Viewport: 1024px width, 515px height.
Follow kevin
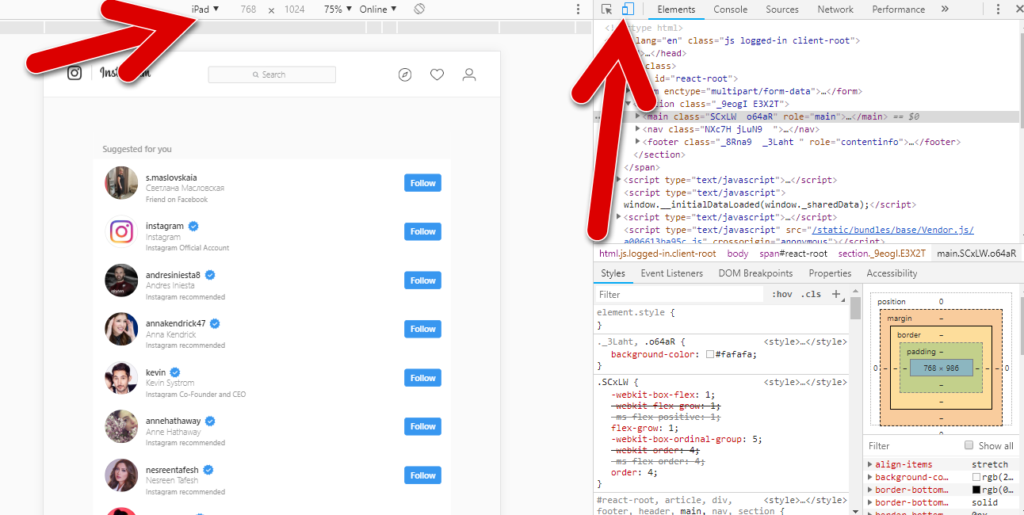[x=423, y=378]
